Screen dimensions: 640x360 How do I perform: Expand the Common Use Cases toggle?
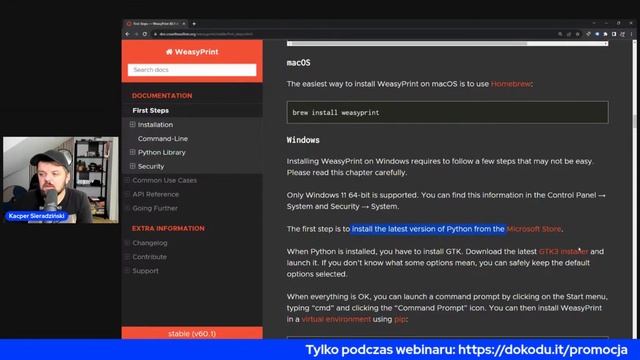(x=127, y=180)
